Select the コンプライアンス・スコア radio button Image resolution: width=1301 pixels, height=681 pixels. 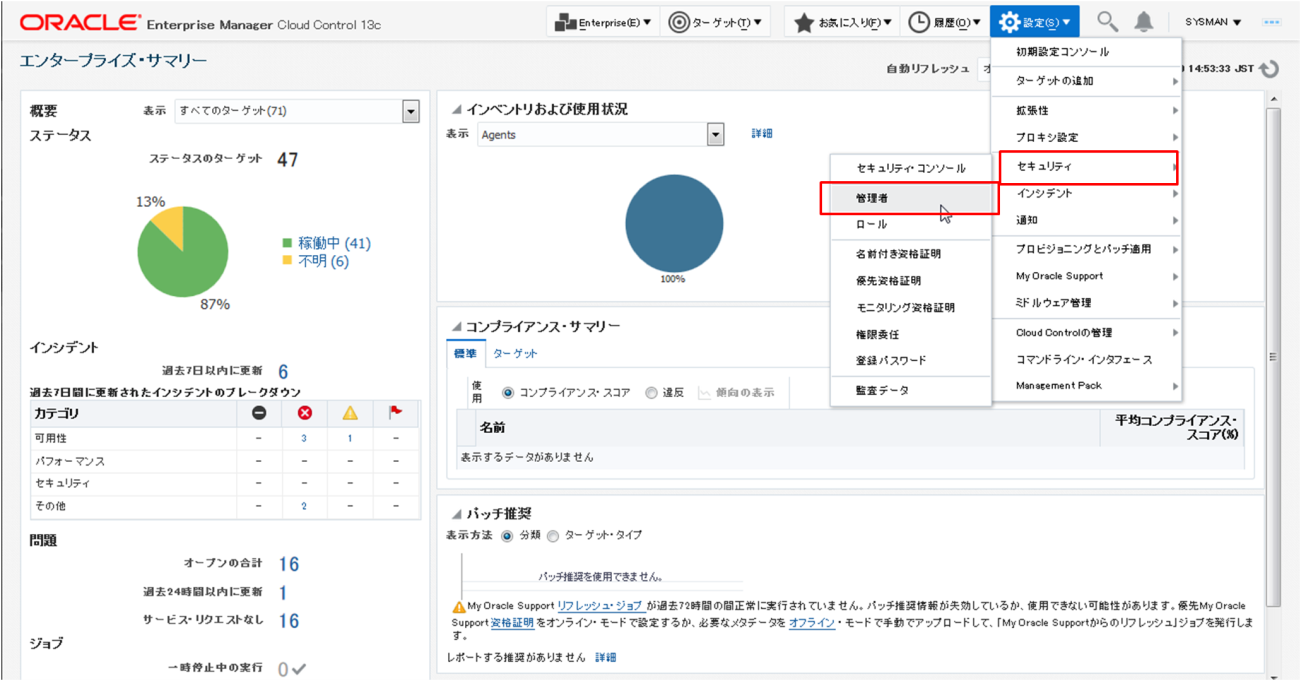pyautogui.click(x=508, y=393)
